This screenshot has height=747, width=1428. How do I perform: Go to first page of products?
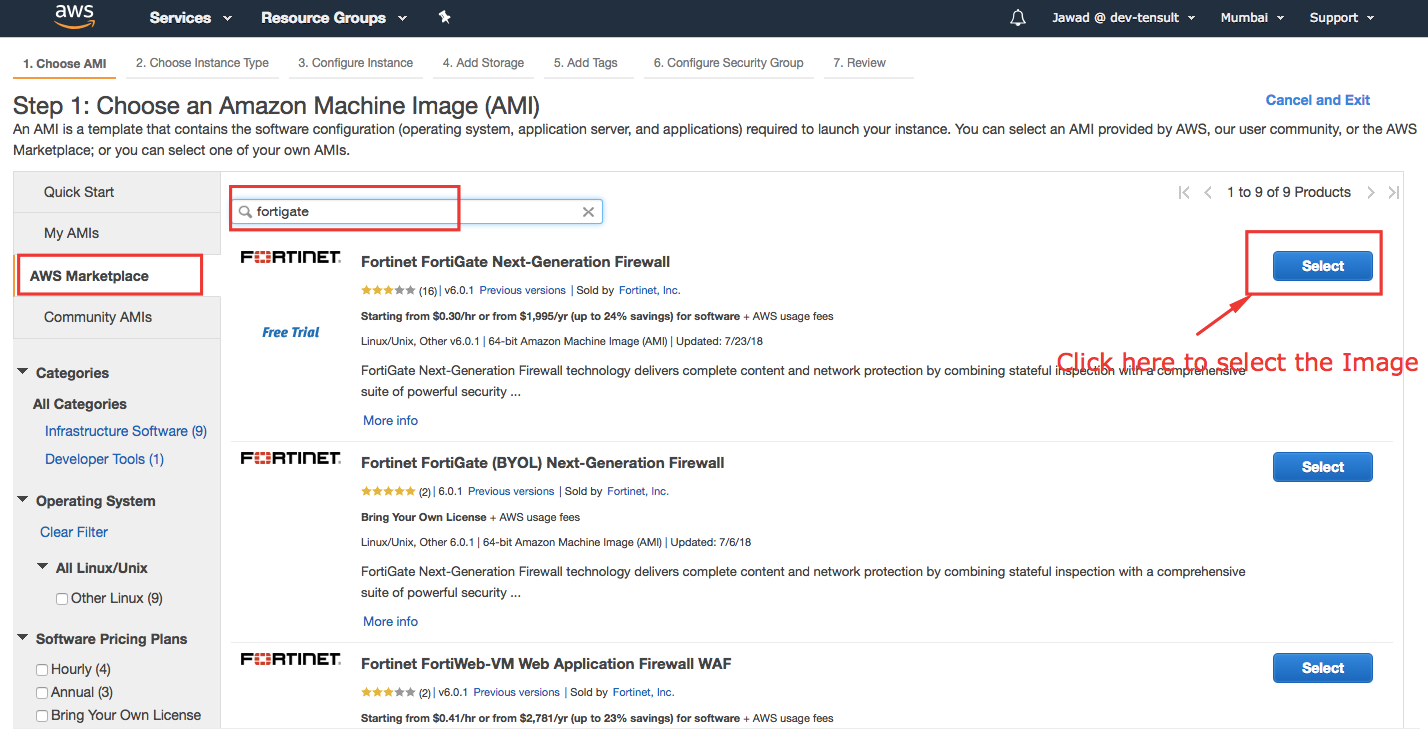tap(1184, 192)
